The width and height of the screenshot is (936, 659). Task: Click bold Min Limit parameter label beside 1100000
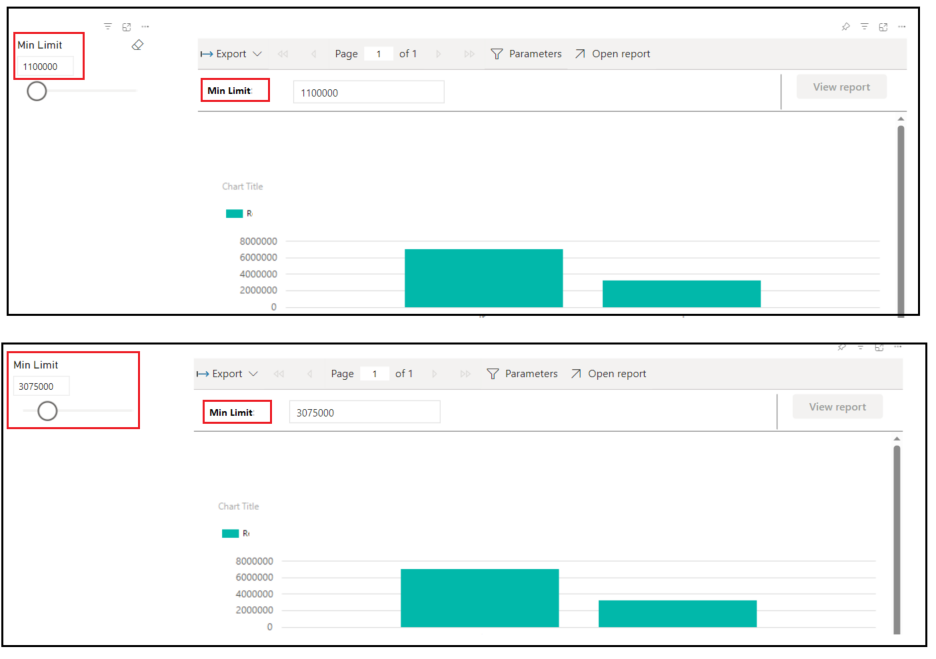[229, 91]
